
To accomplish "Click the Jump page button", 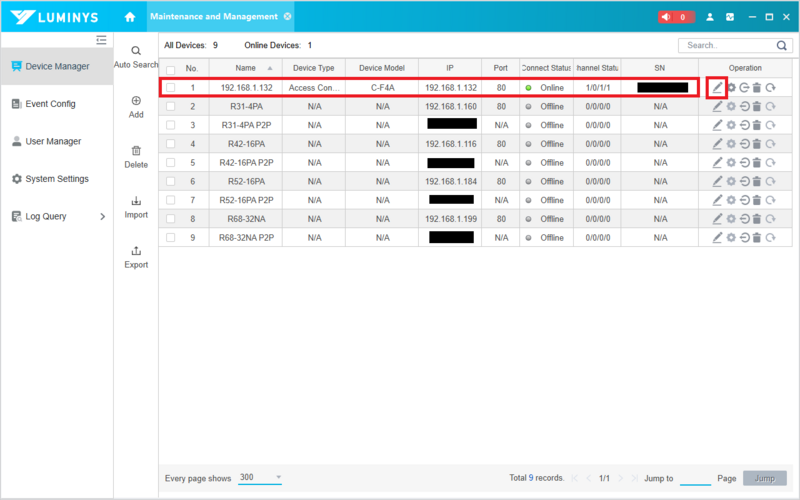I will pyautogui.click(x=764, y=478).
